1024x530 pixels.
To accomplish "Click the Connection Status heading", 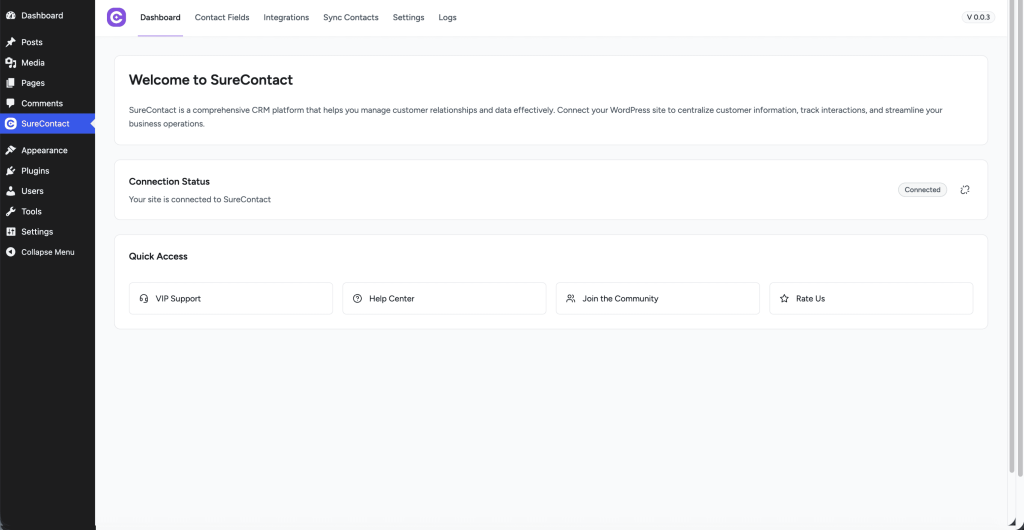I will 169,181.
